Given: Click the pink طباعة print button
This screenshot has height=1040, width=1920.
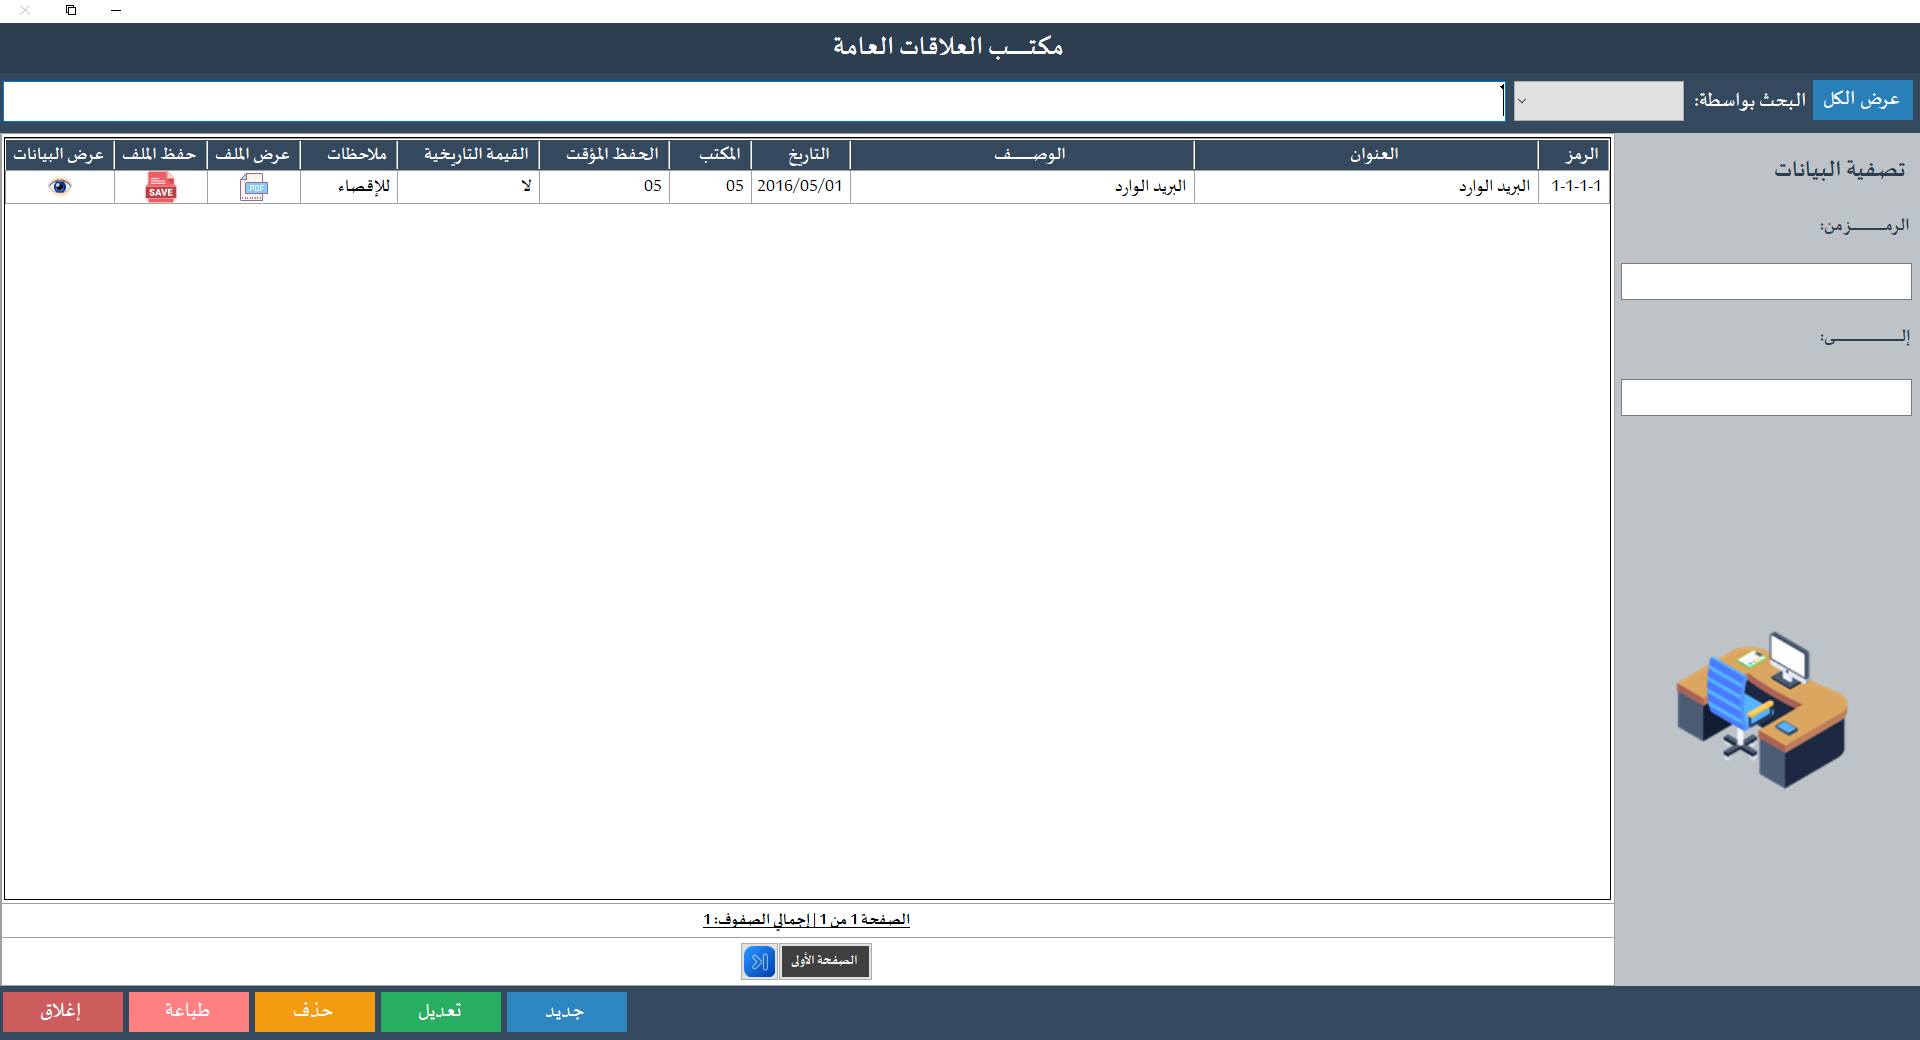Looking at the screenshot, I should tap(188, 1011).
